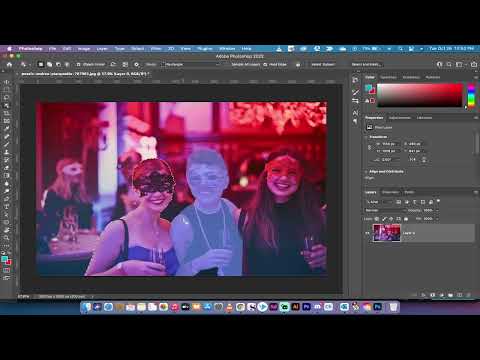The height and width of the screenshot is (360, 480).
Task: Open the Opacity dropdown arrow
Action: coord(437,210)
